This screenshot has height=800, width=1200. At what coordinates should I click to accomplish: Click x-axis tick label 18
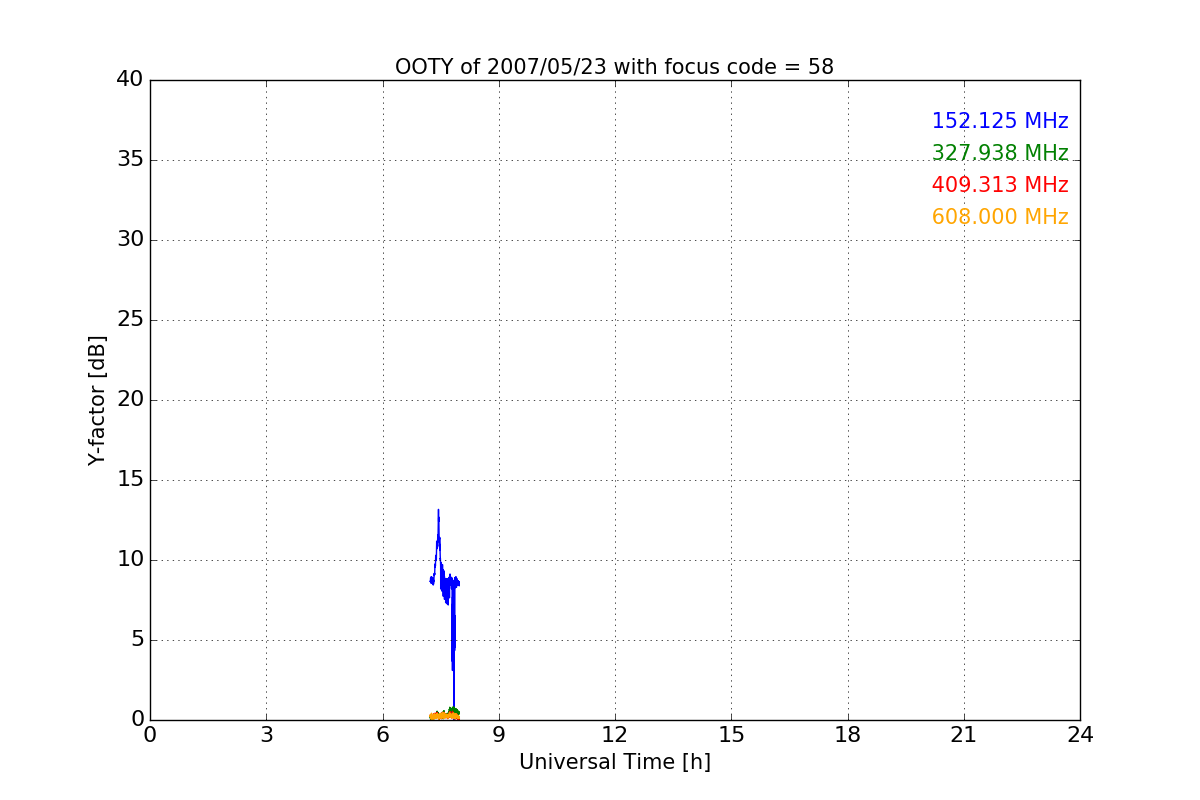[x=848, y=735]
